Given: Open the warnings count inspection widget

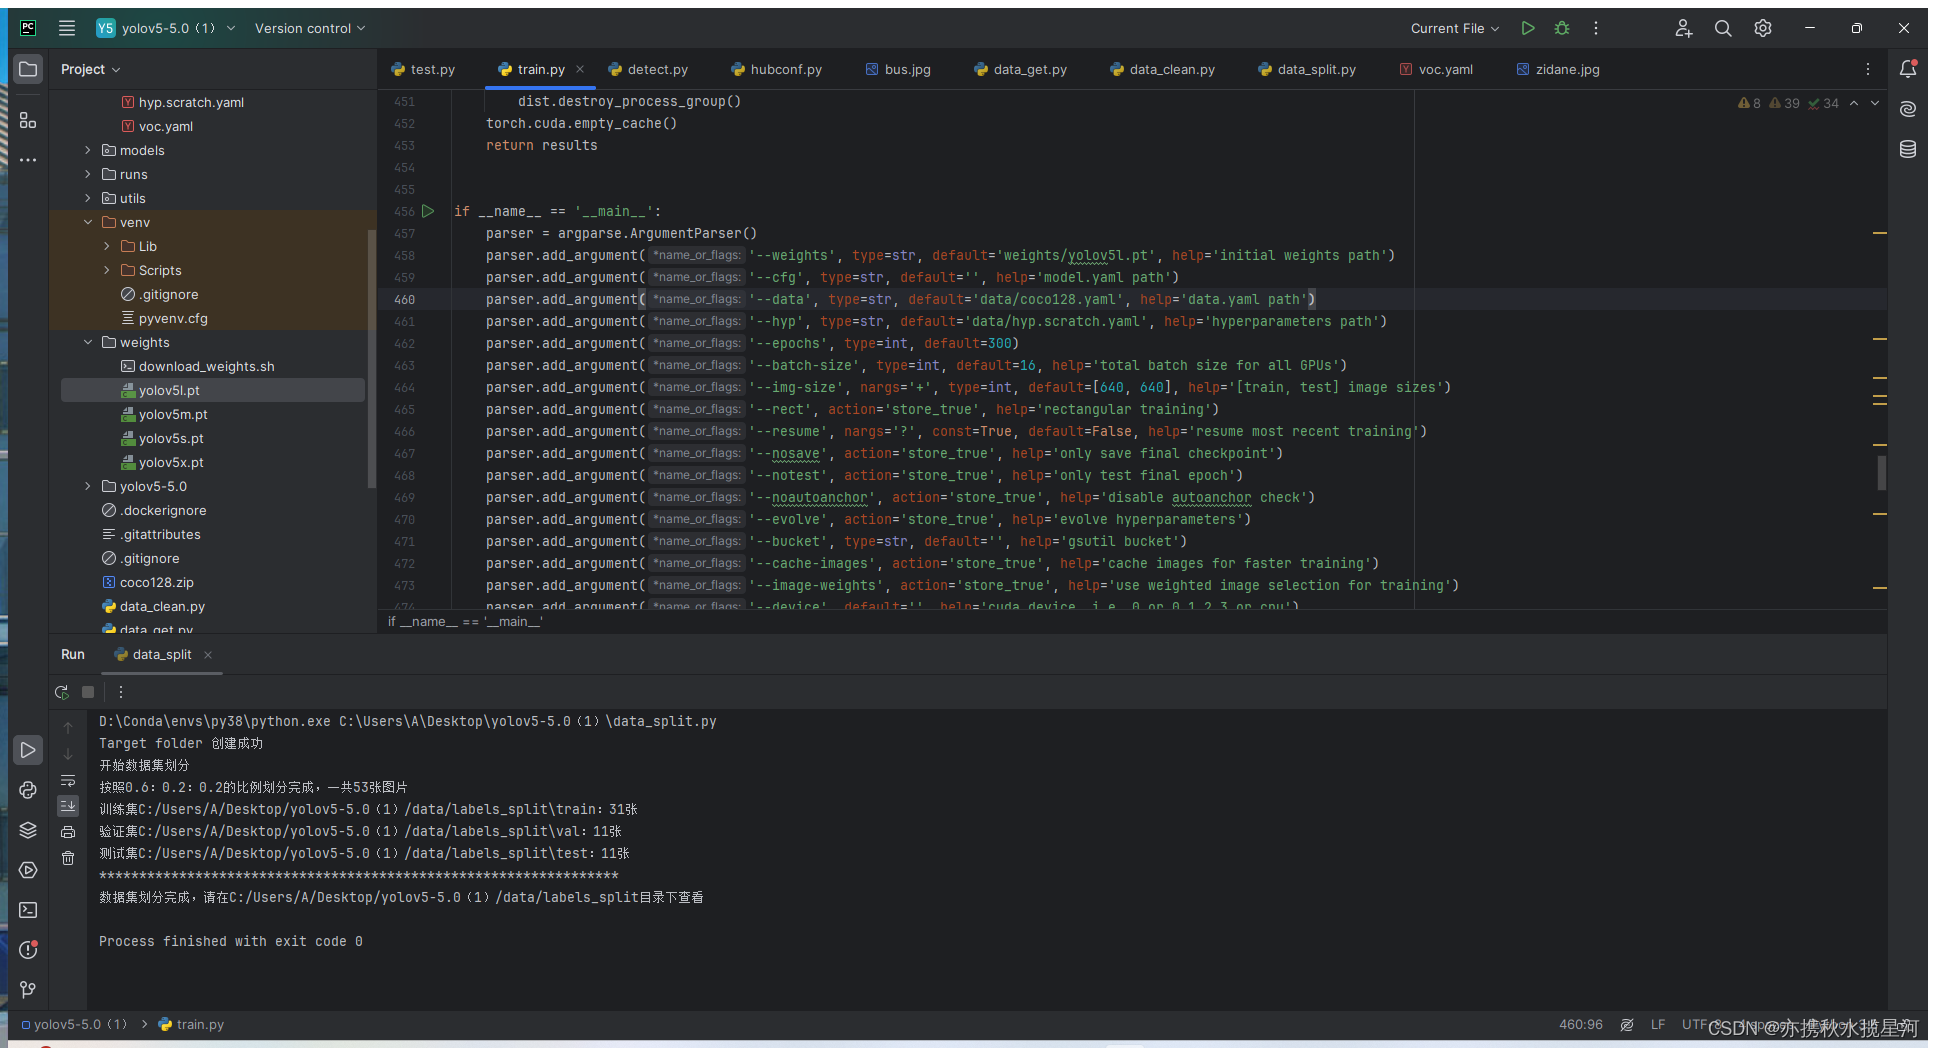Looking at the screenshot, I should coord(1788,103).
